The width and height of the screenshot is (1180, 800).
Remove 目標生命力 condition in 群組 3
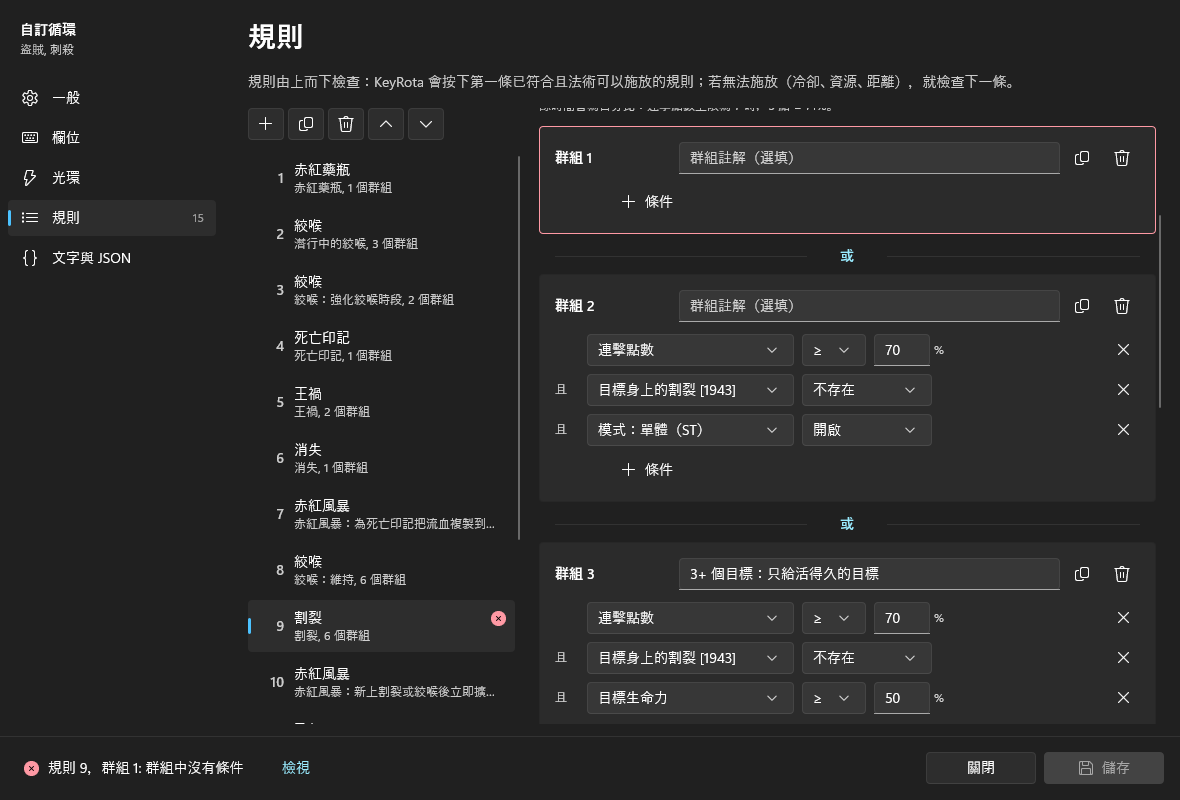1123,698
